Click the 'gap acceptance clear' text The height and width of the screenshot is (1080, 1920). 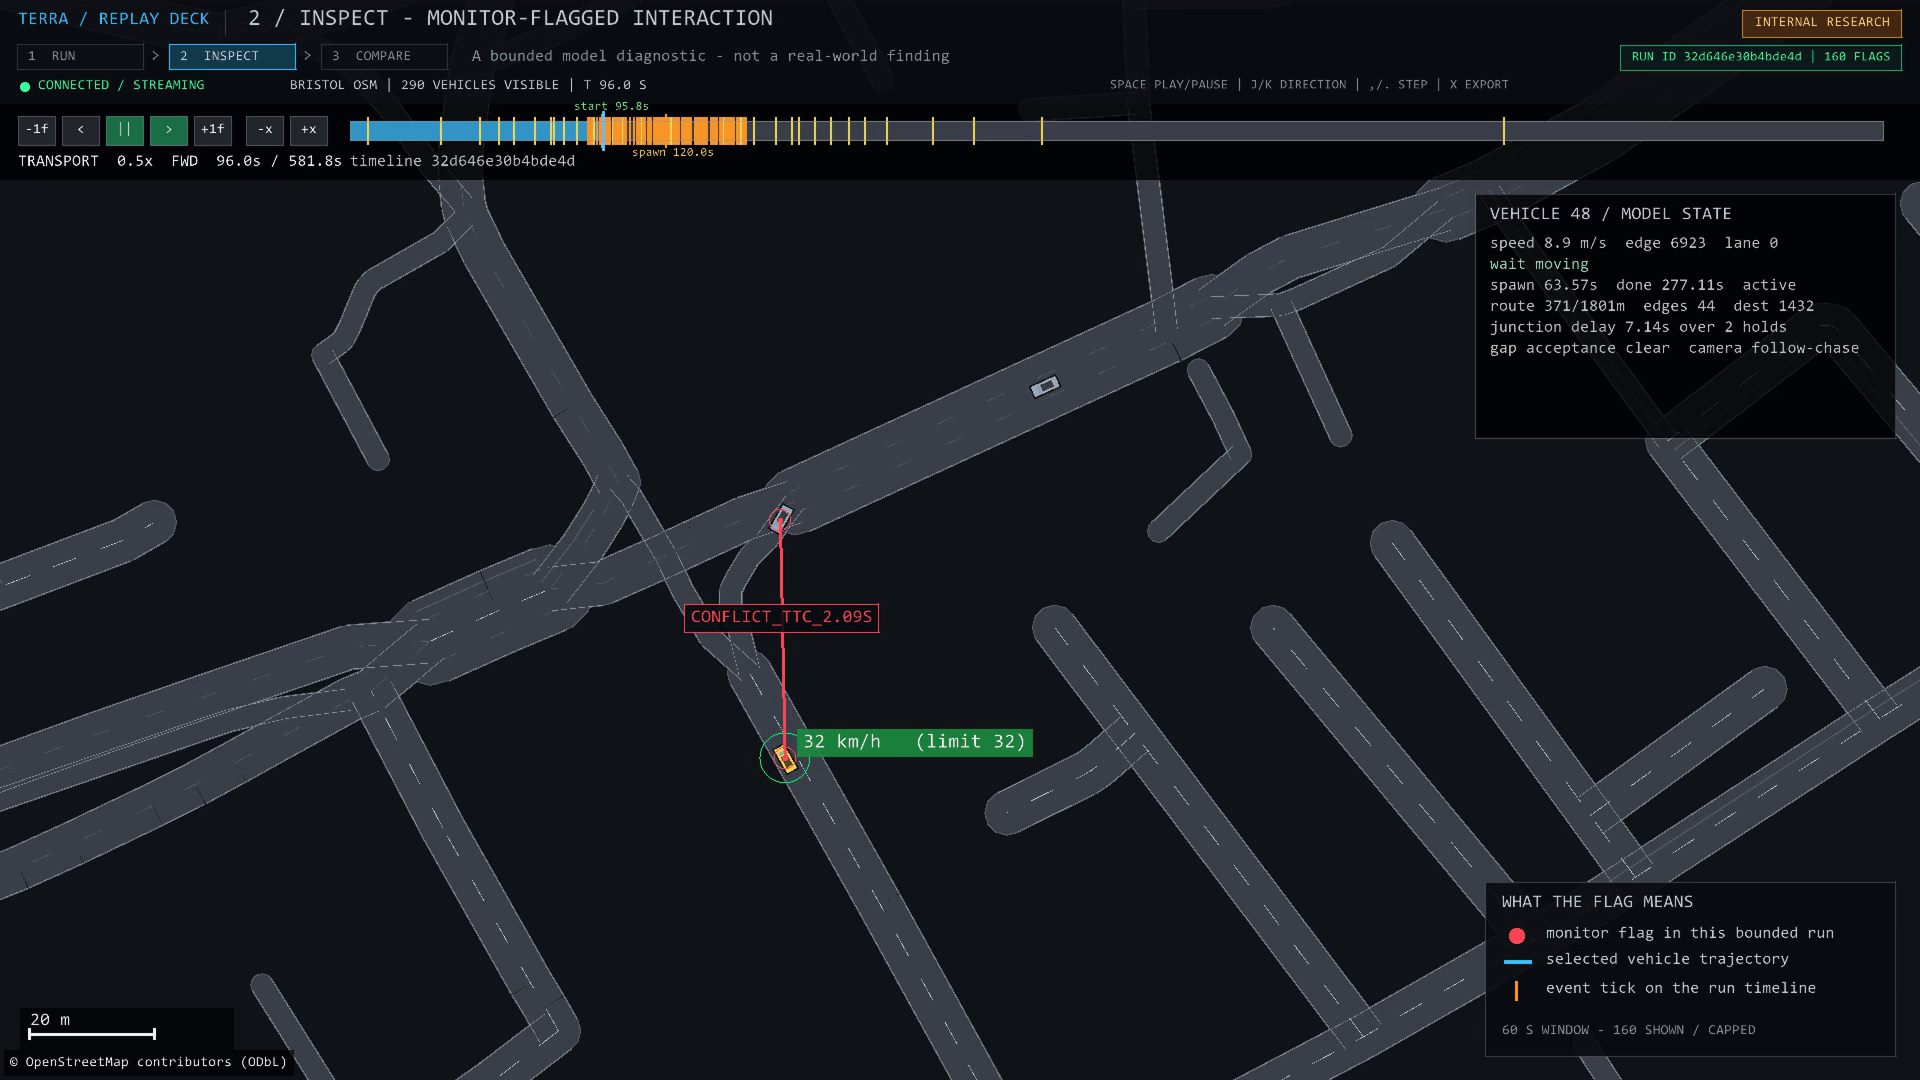(x=1580, y=349)
